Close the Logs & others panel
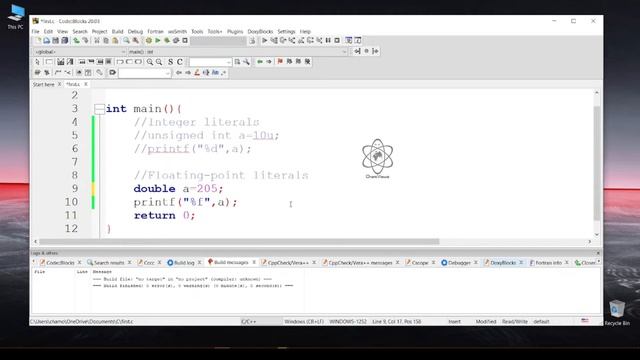This screenshot has width=640, height=360. 598,253
